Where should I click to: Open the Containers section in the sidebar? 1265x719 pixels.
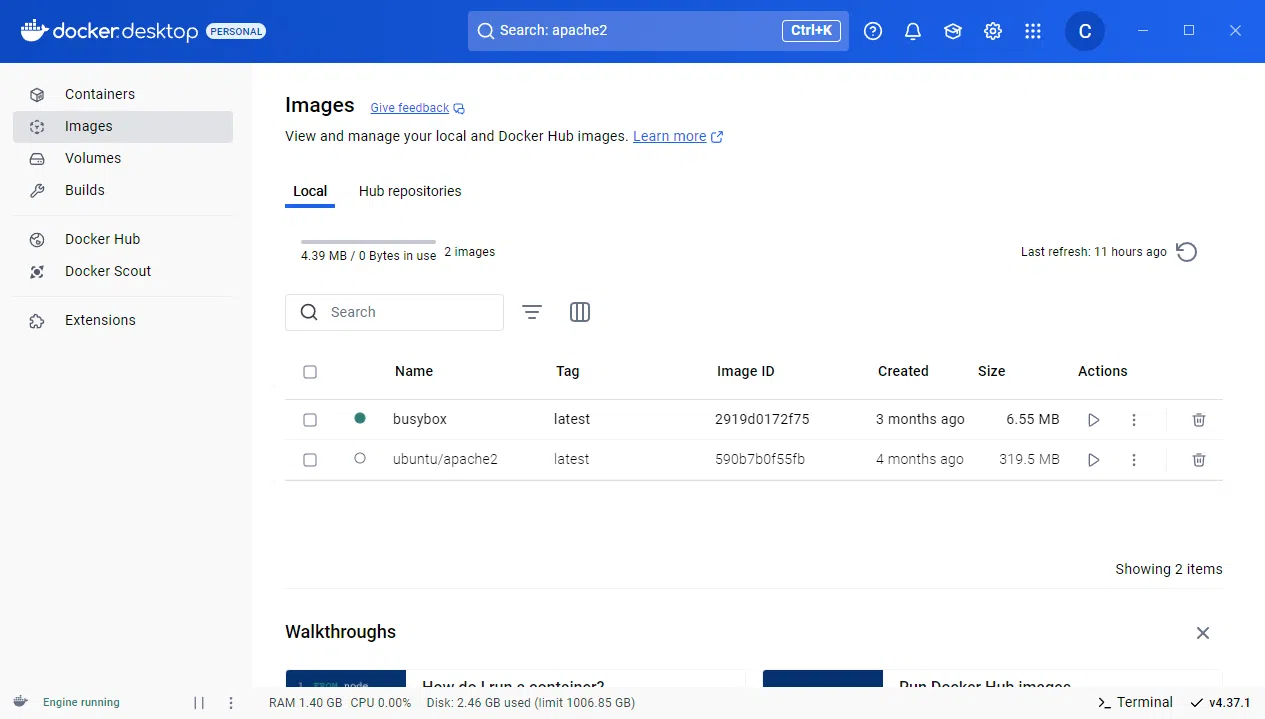(100, 94)
